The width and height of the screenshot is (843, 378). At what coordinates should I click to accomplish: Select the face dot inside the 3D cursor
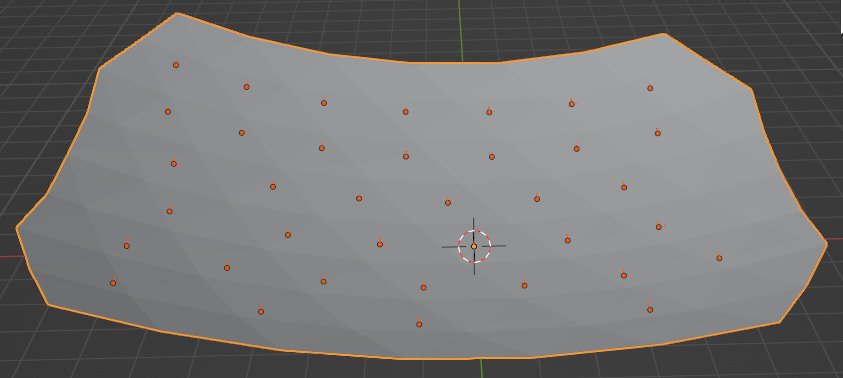point(474,246)
